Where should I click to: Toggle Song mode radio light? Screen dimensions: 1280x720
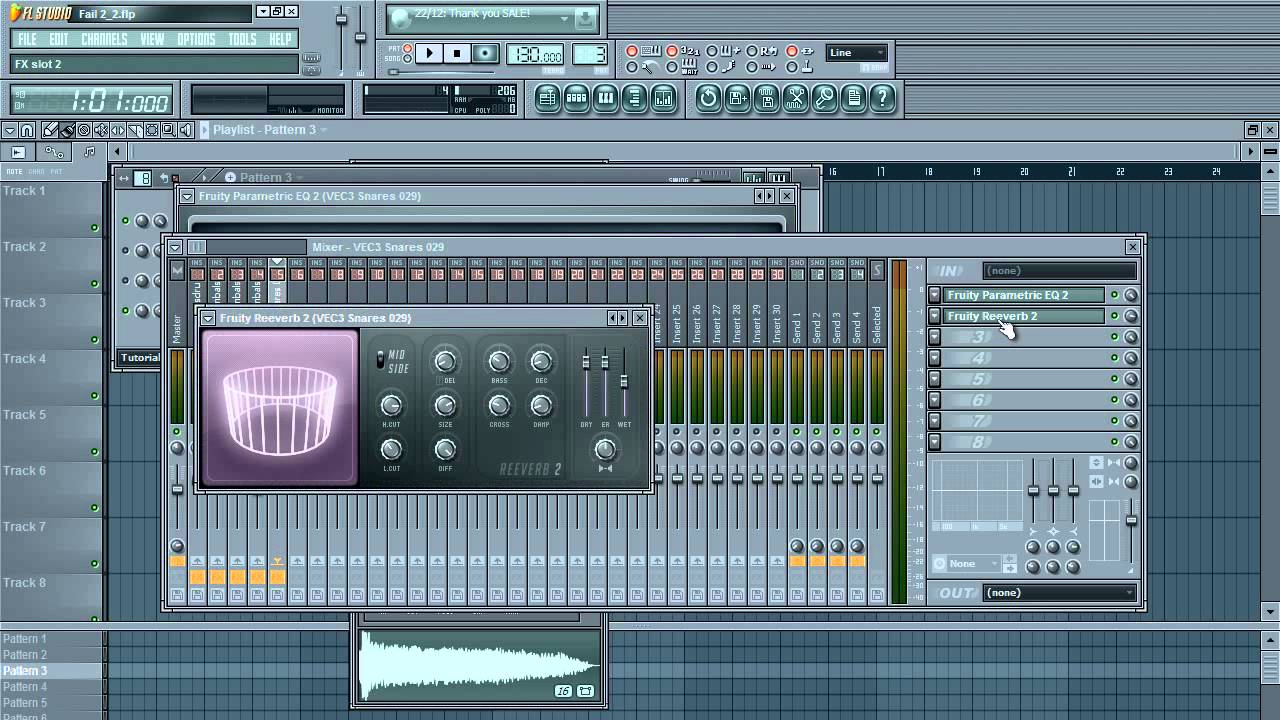click(x=407, y=59)
